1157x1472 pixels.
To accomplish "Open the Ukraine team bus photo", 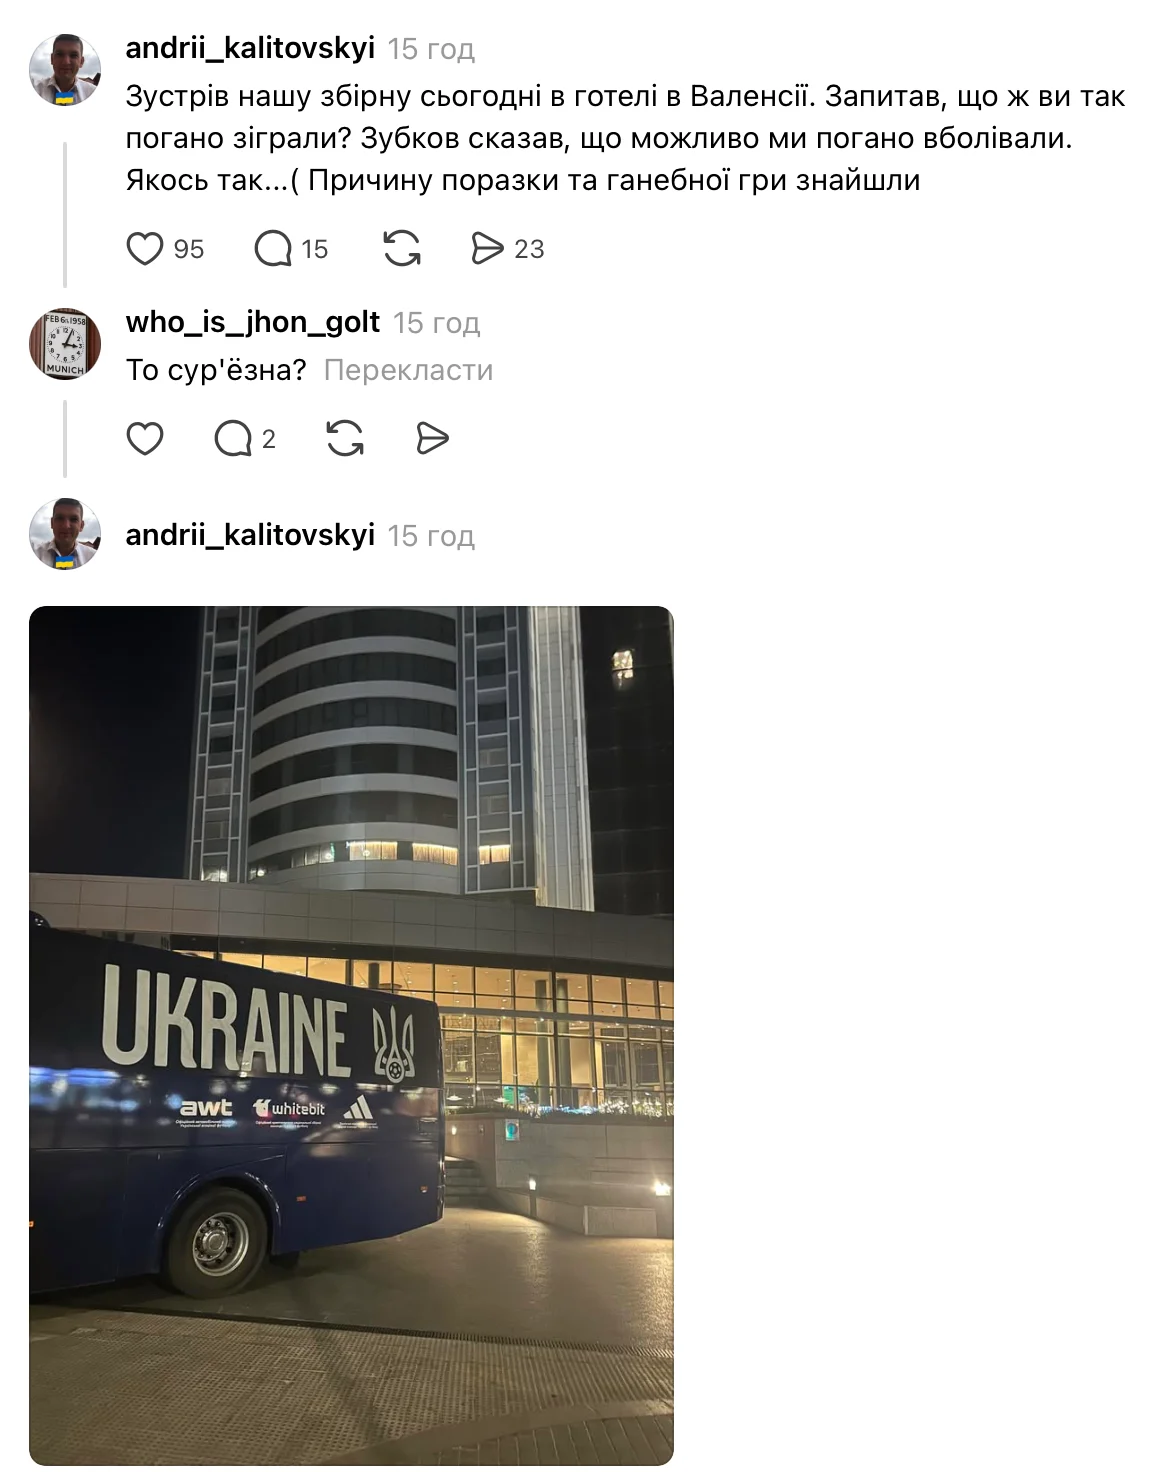I will pos(351,1035).
